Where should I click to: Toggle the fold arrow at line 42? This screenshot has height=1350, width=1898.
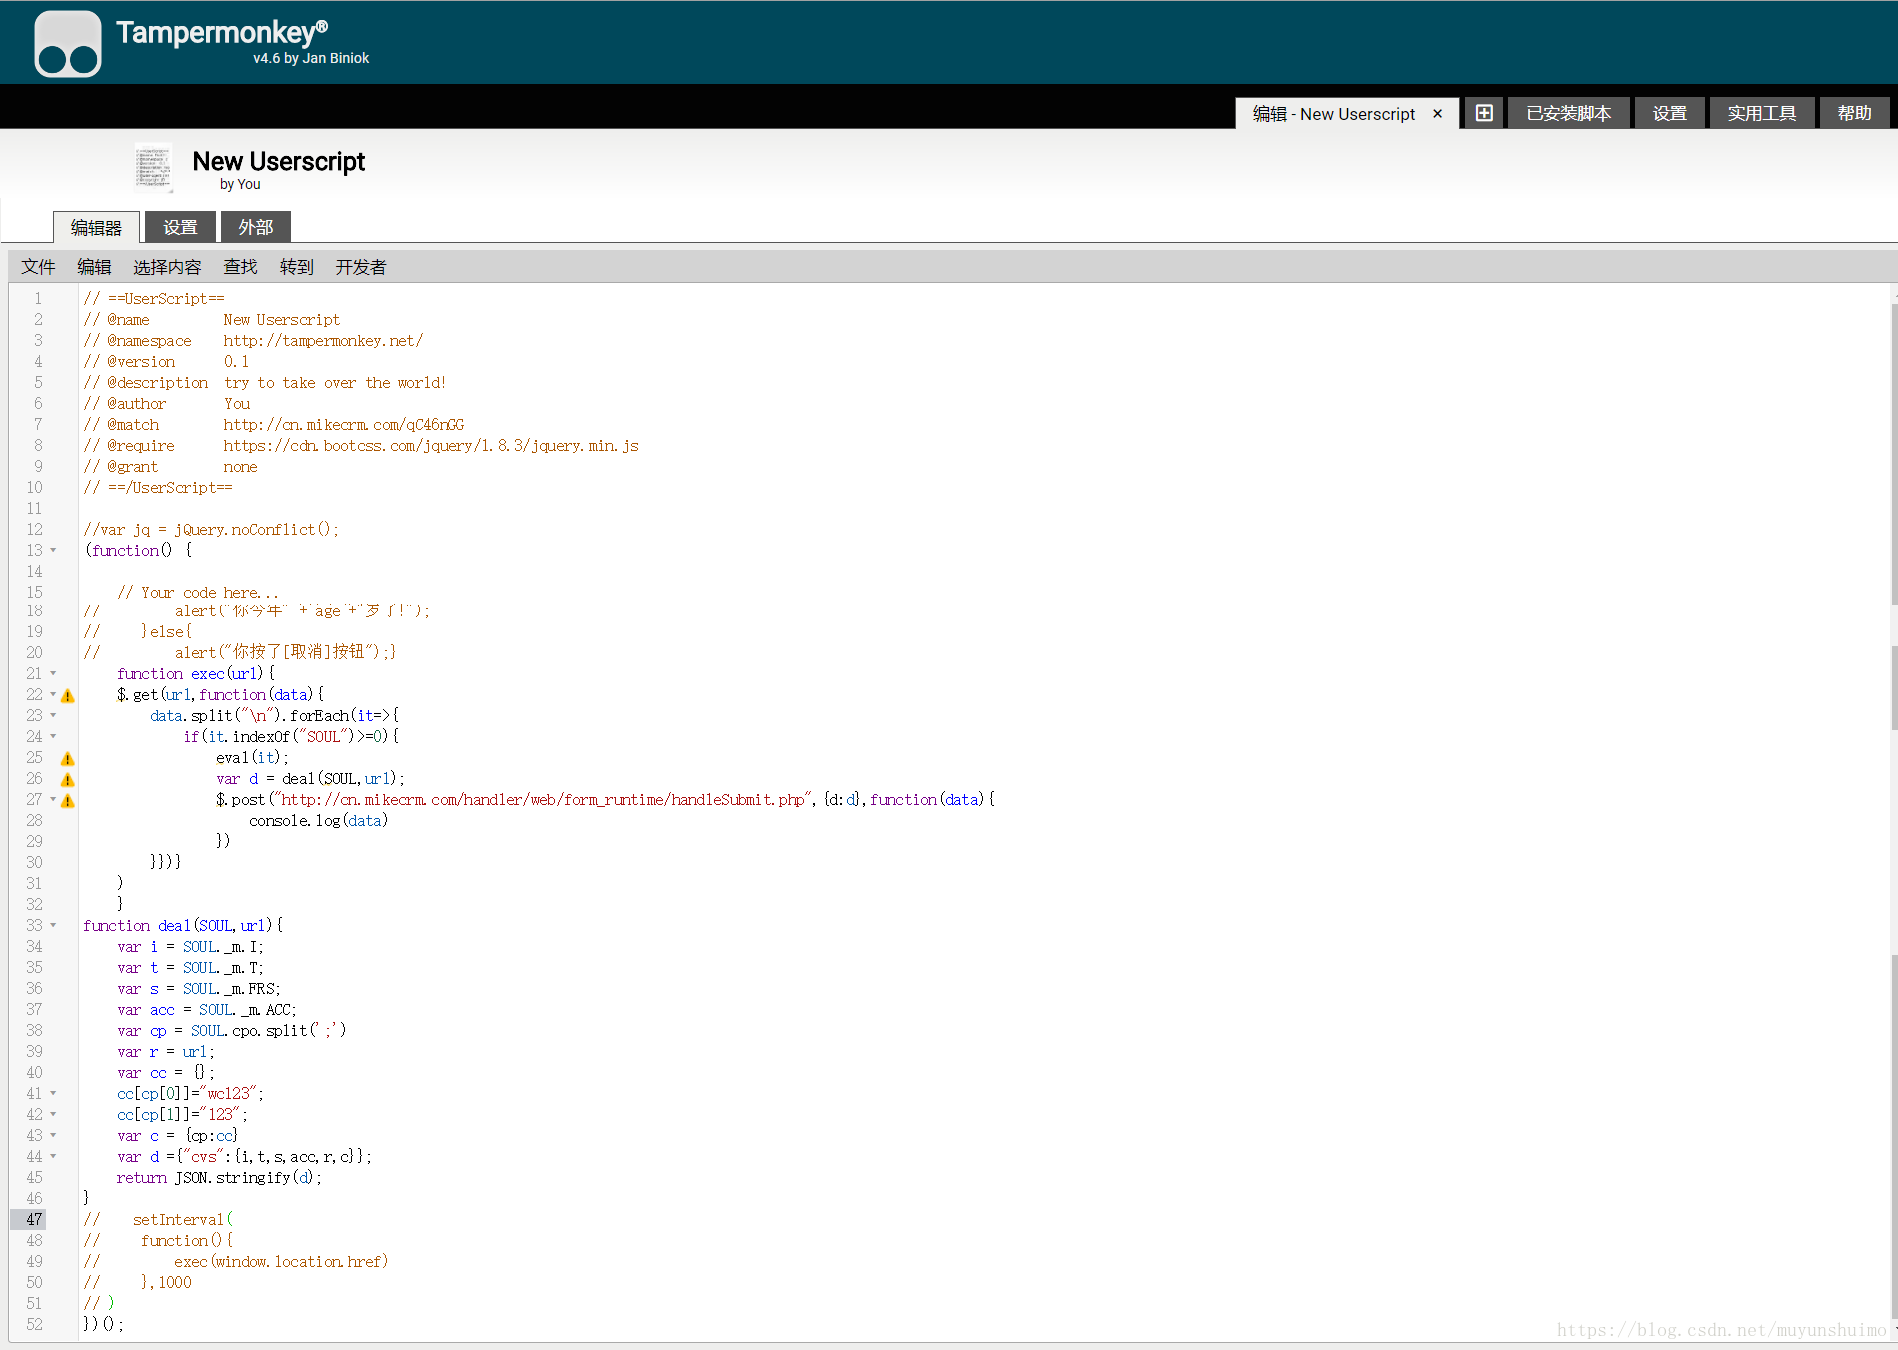tap(53, 1114)
